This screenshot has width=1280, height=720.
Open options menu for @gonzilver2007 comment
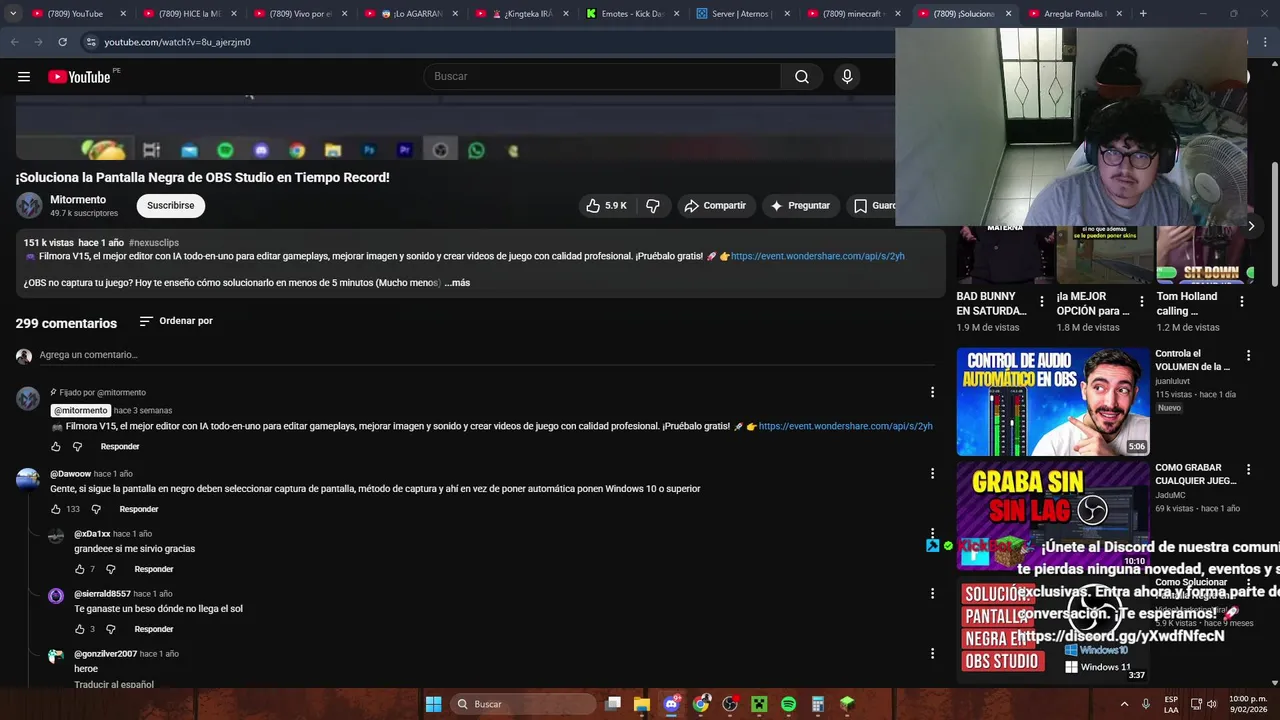click(932, 653)
